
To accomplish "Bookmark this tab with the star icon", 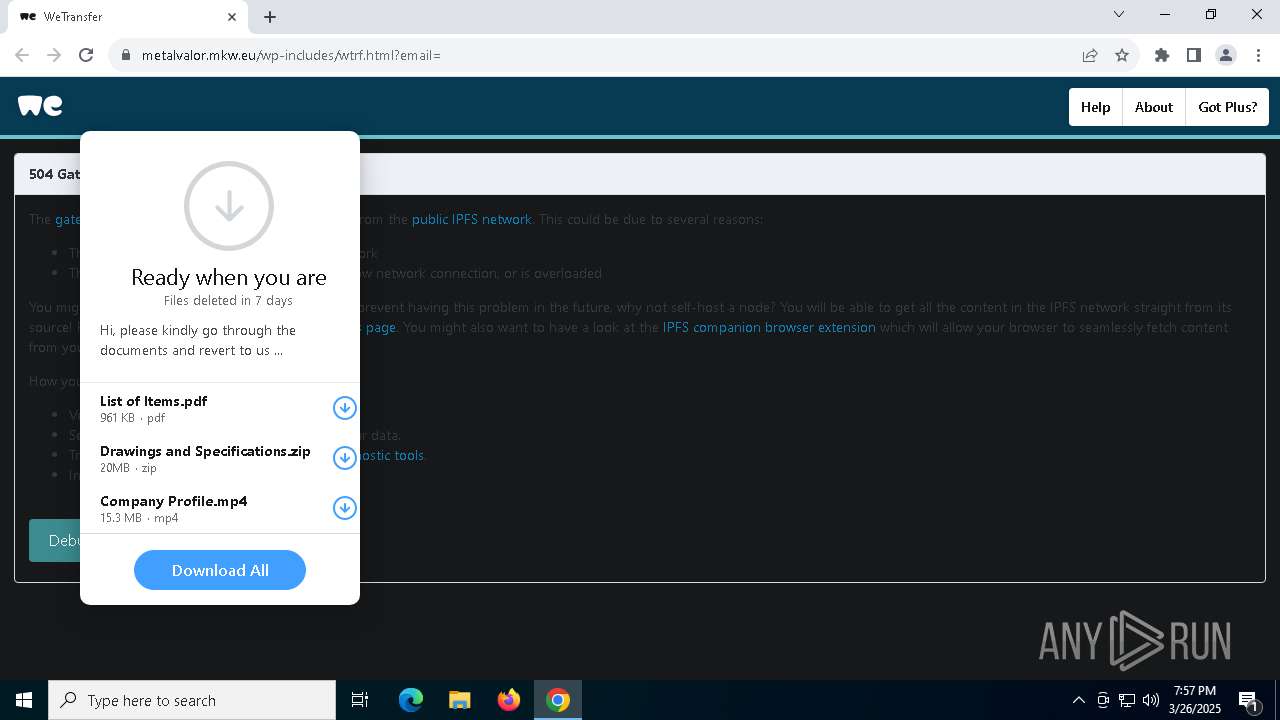I will point(1122,55).
